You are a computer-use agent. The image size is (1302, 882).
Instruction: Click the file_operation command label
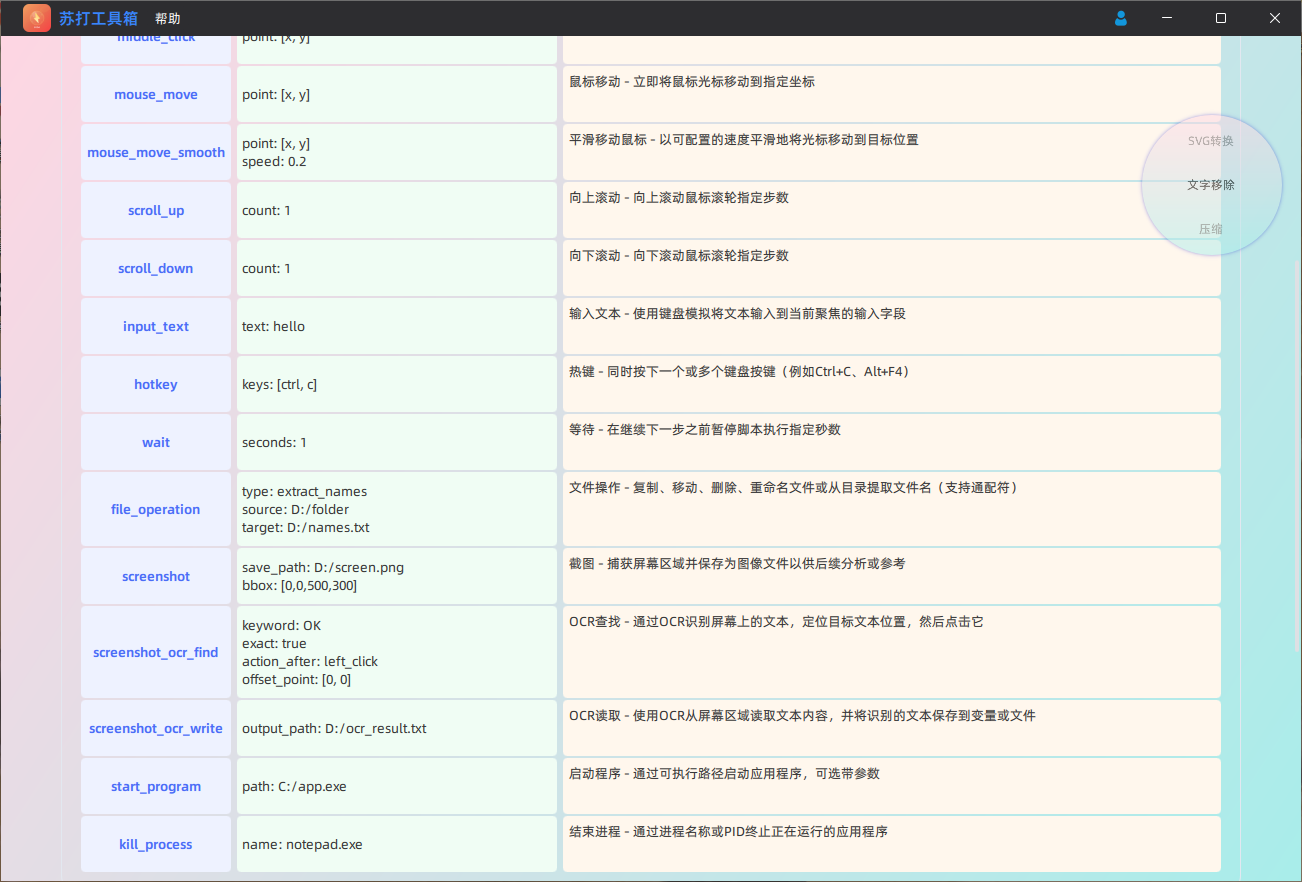pos(156,509)
